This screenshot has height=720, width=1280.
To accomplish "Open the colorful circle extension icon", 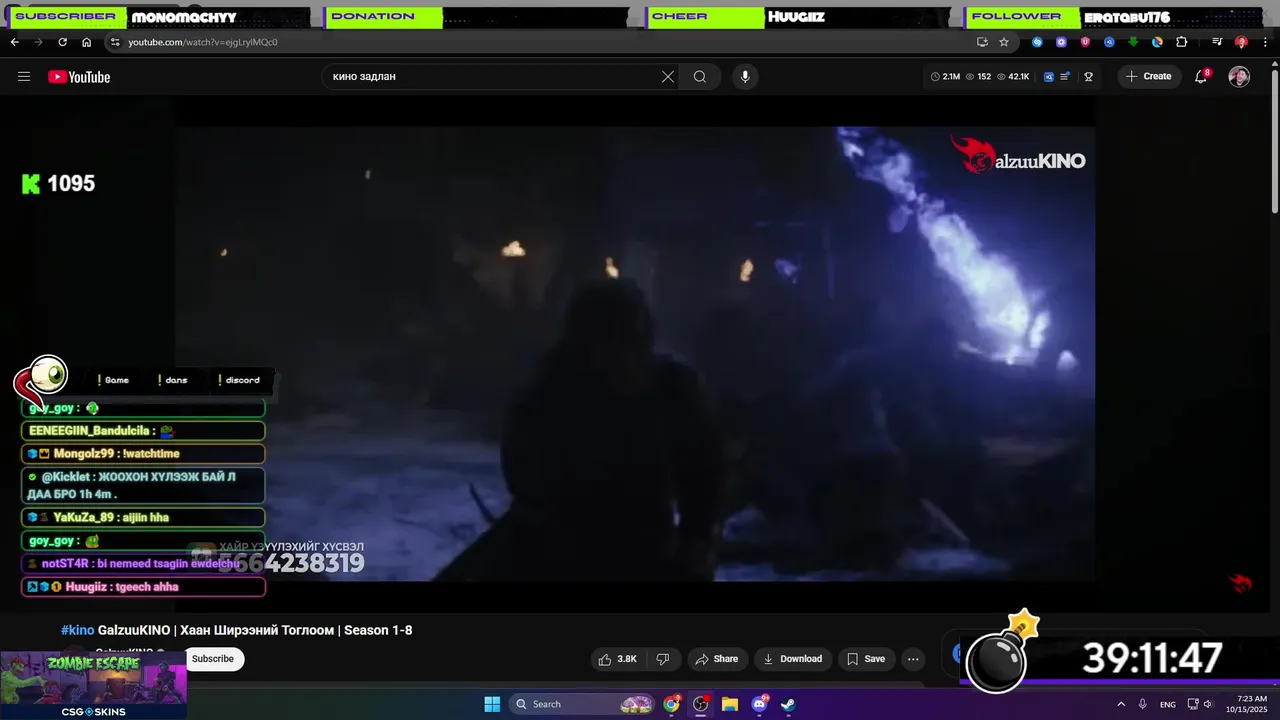I will [x=1157, y=42].
